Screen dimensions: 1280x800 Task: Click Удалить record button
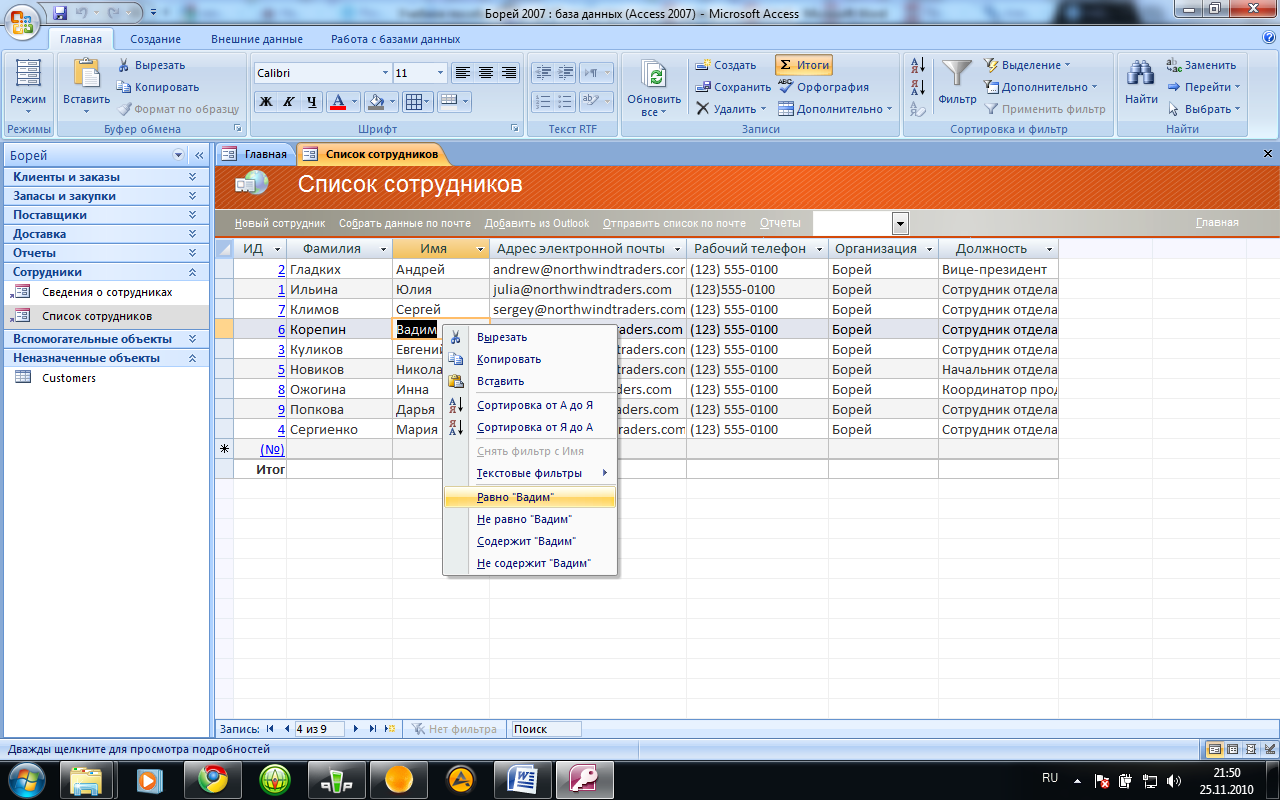(x=731, y=109)
